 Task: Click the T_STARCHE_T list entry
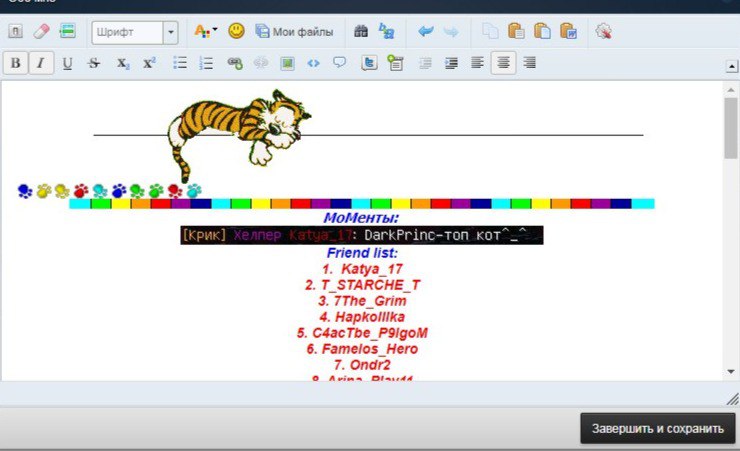362,285
